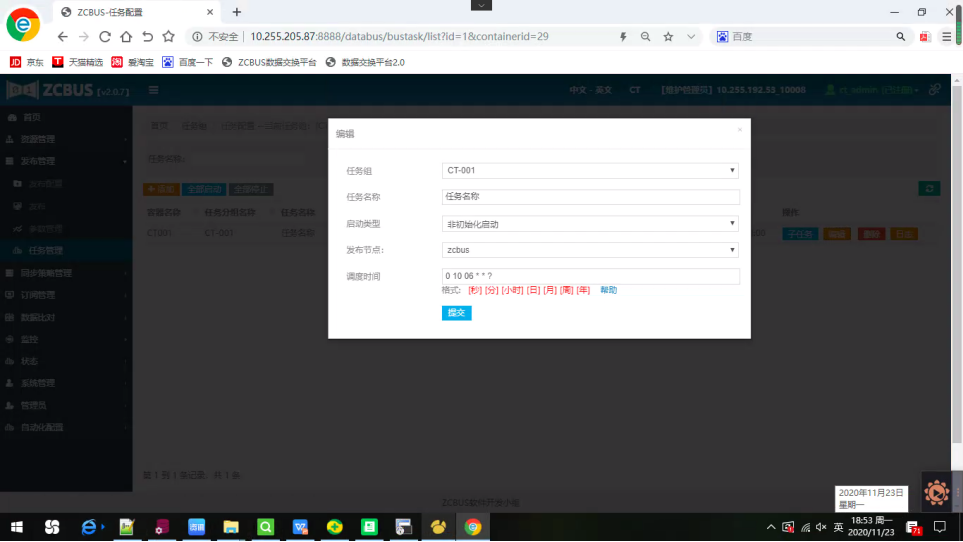The width and height of the screenshot is (963, 542).
Task: Open the Windows Start menu
Action: click(17, 527)
